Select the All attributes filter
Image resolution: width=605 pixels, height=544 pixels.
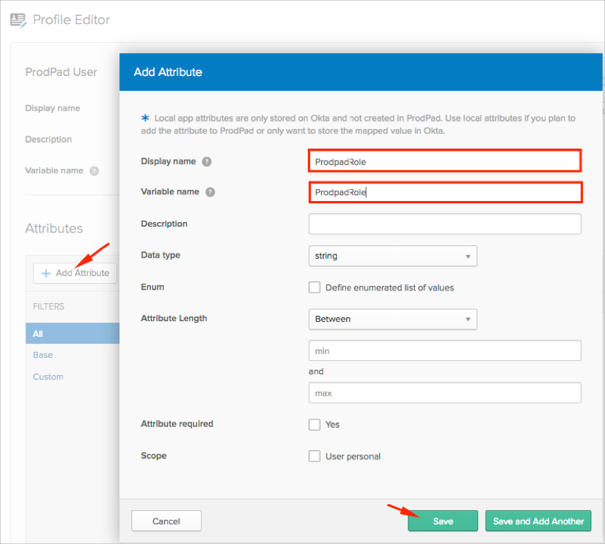pos(36,334)
